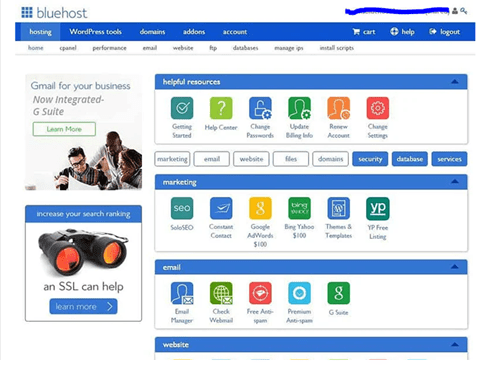Toggle the database section filter button
The width and height of the screenshot is (487, 368).
coord(410,159)
